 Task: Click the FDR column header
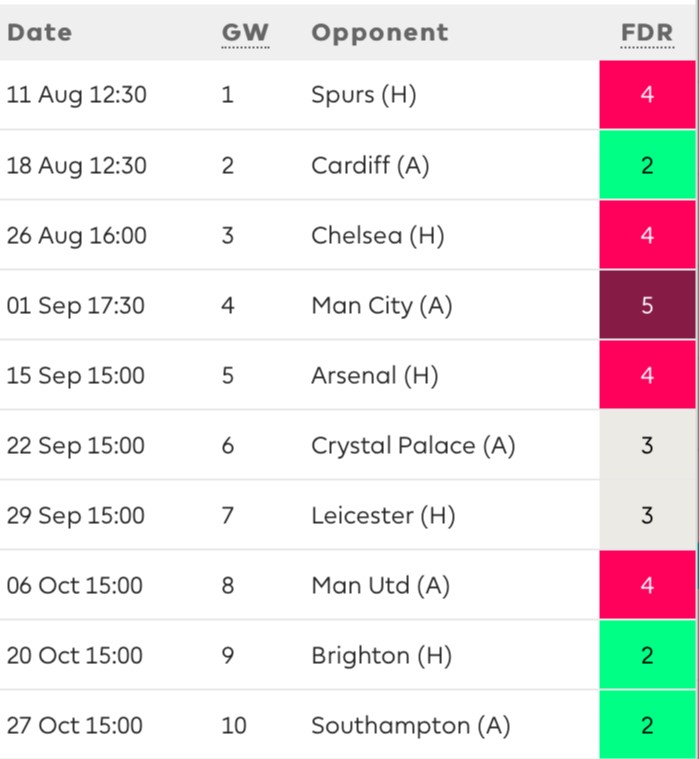[x=647, y=33]
